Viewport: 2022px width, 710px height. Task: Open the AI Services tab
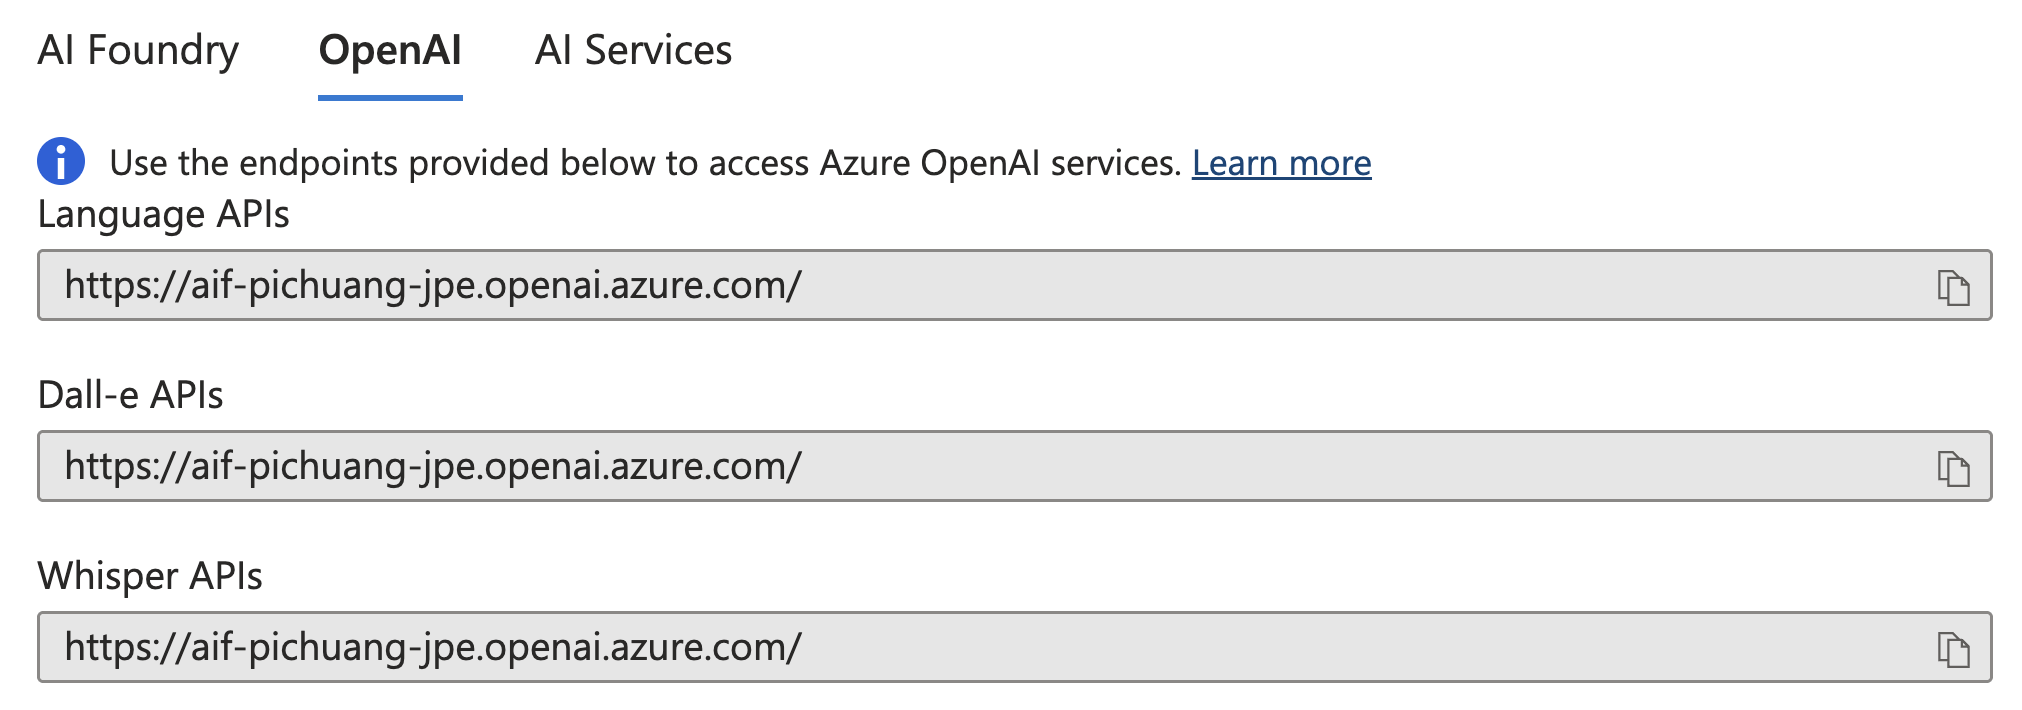633,50
